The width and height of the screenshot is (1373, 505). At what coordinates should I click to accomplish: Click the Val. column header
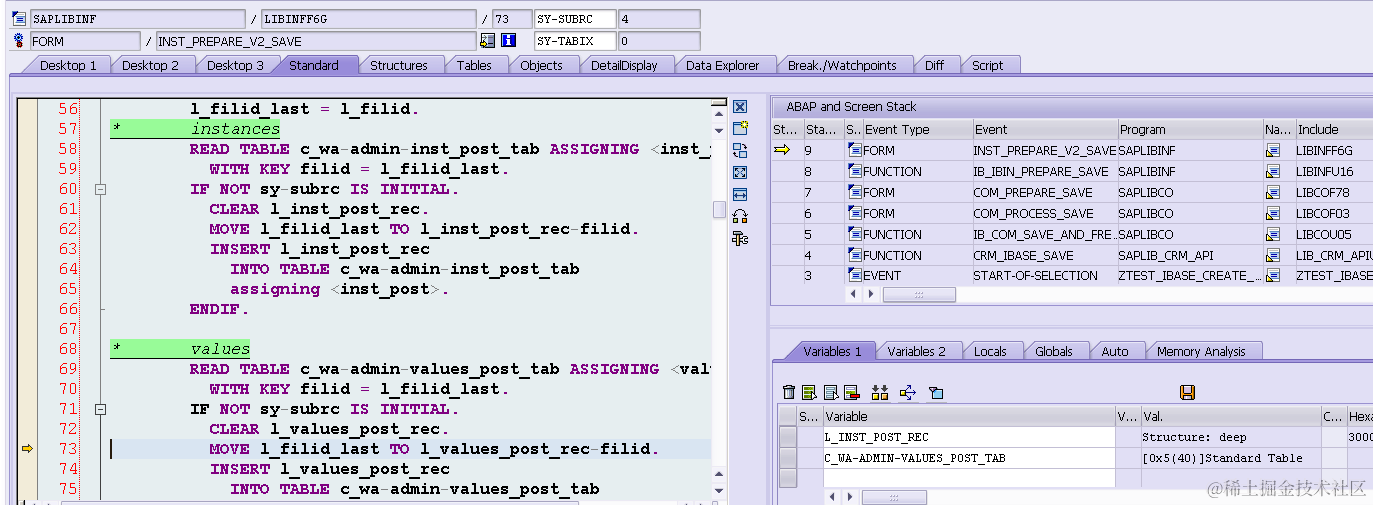[x=1230, y=416]
